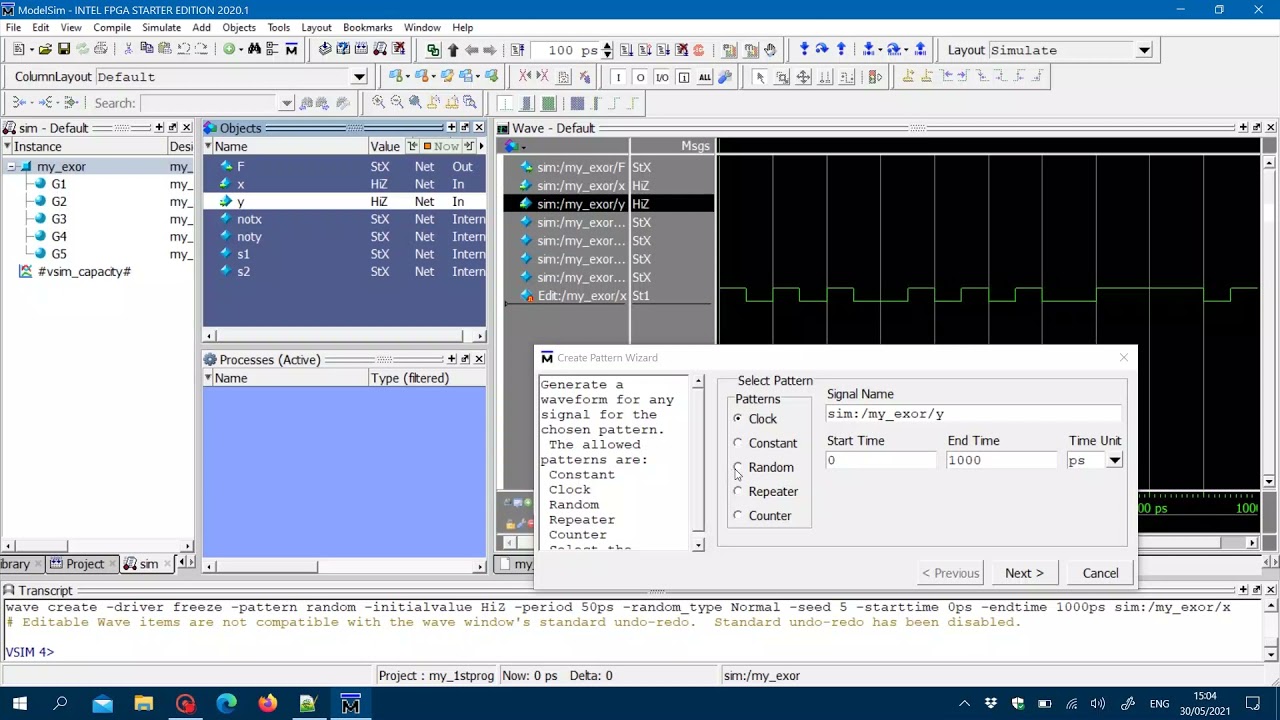Click the traffic-light wave icon

pos(875,77)
